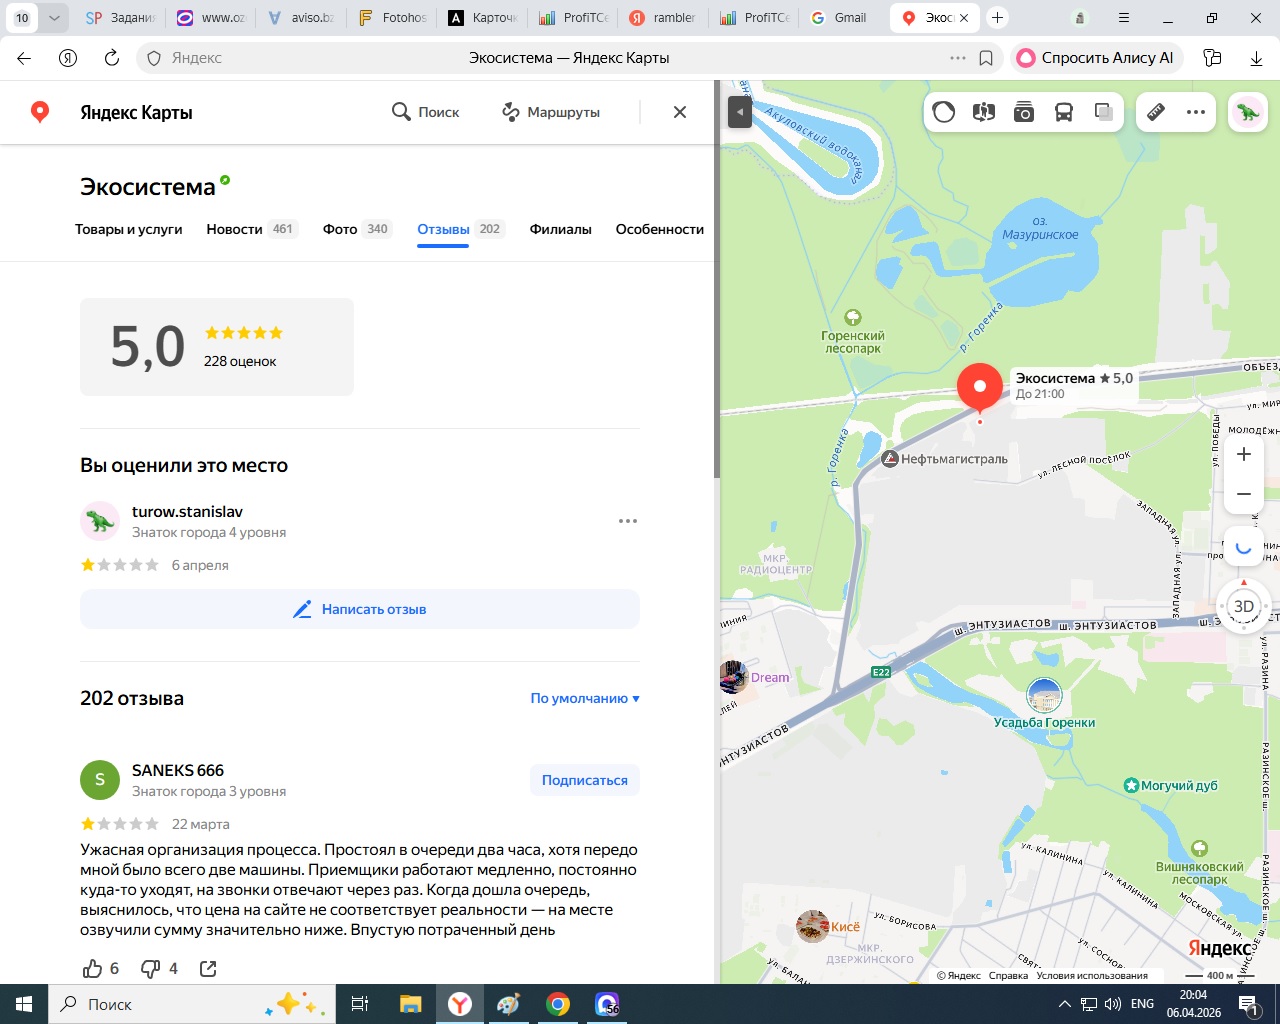Go back in the browser
The height and width of the screenshot is (1024, 1280).
tap(24, 58)
